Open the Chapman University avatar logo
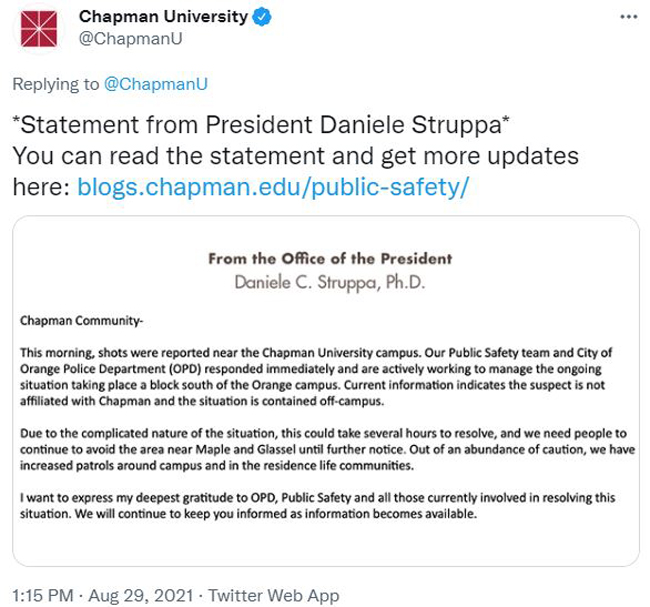The image size is (650, 607). coord(39,28)
